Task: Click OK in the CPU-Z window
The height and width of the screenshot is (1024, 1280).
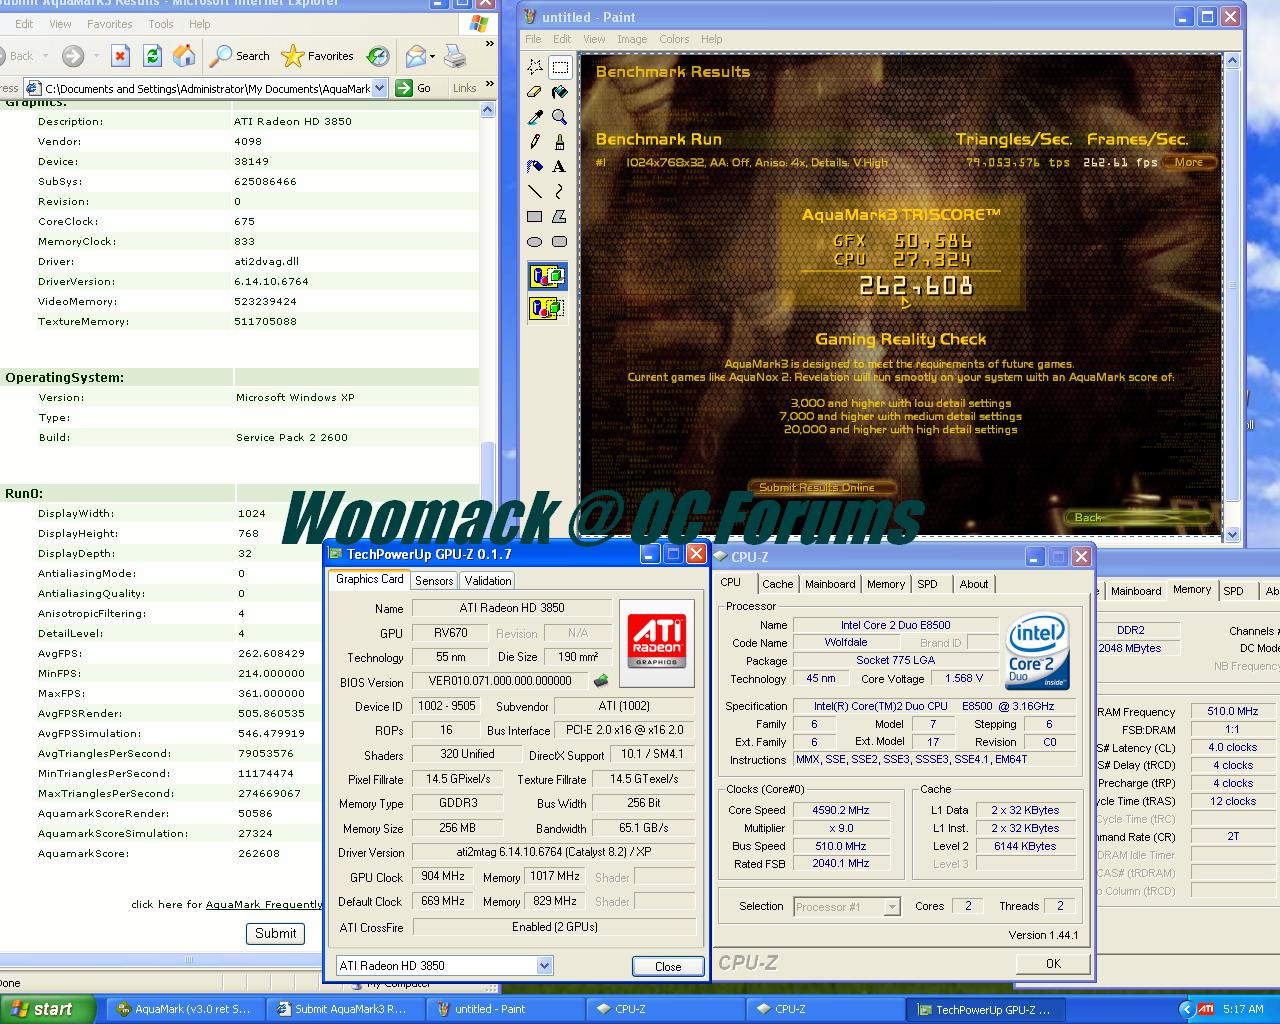Action: (x=1053, y=963)
